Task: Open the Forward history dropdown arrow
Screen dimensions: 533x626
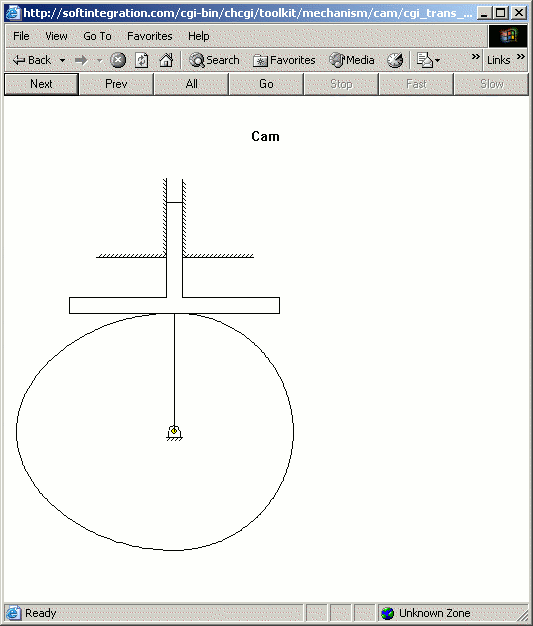Action: (99, 61)
